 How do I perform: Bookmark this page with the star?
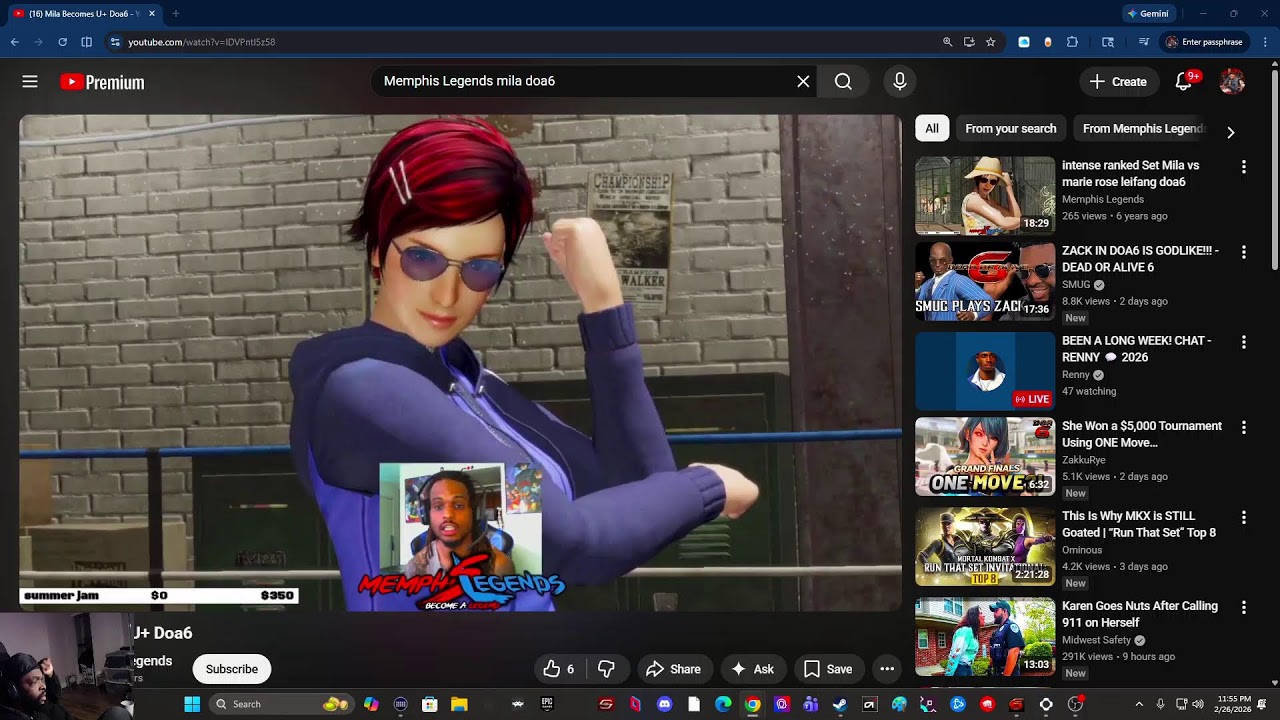(990, 42)
